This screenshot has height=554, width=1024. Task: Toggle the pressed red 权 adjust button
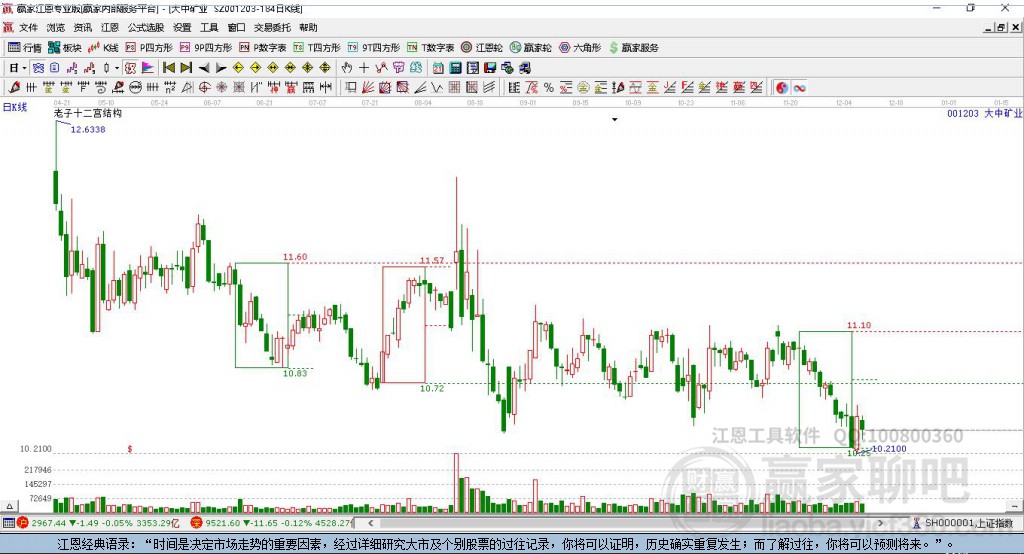click(x=131, y=68)
